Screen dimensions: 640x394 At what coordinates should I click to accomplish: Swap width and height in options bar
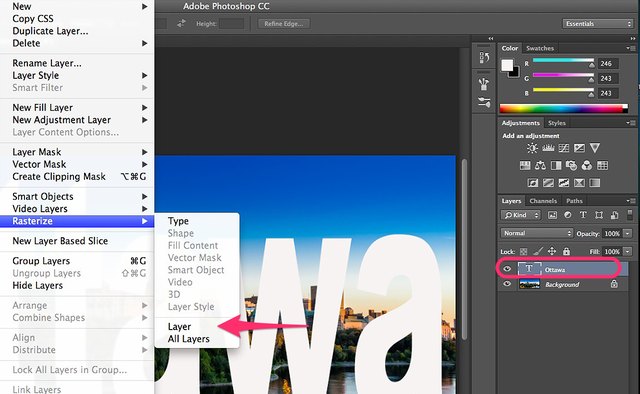point(181,24)
